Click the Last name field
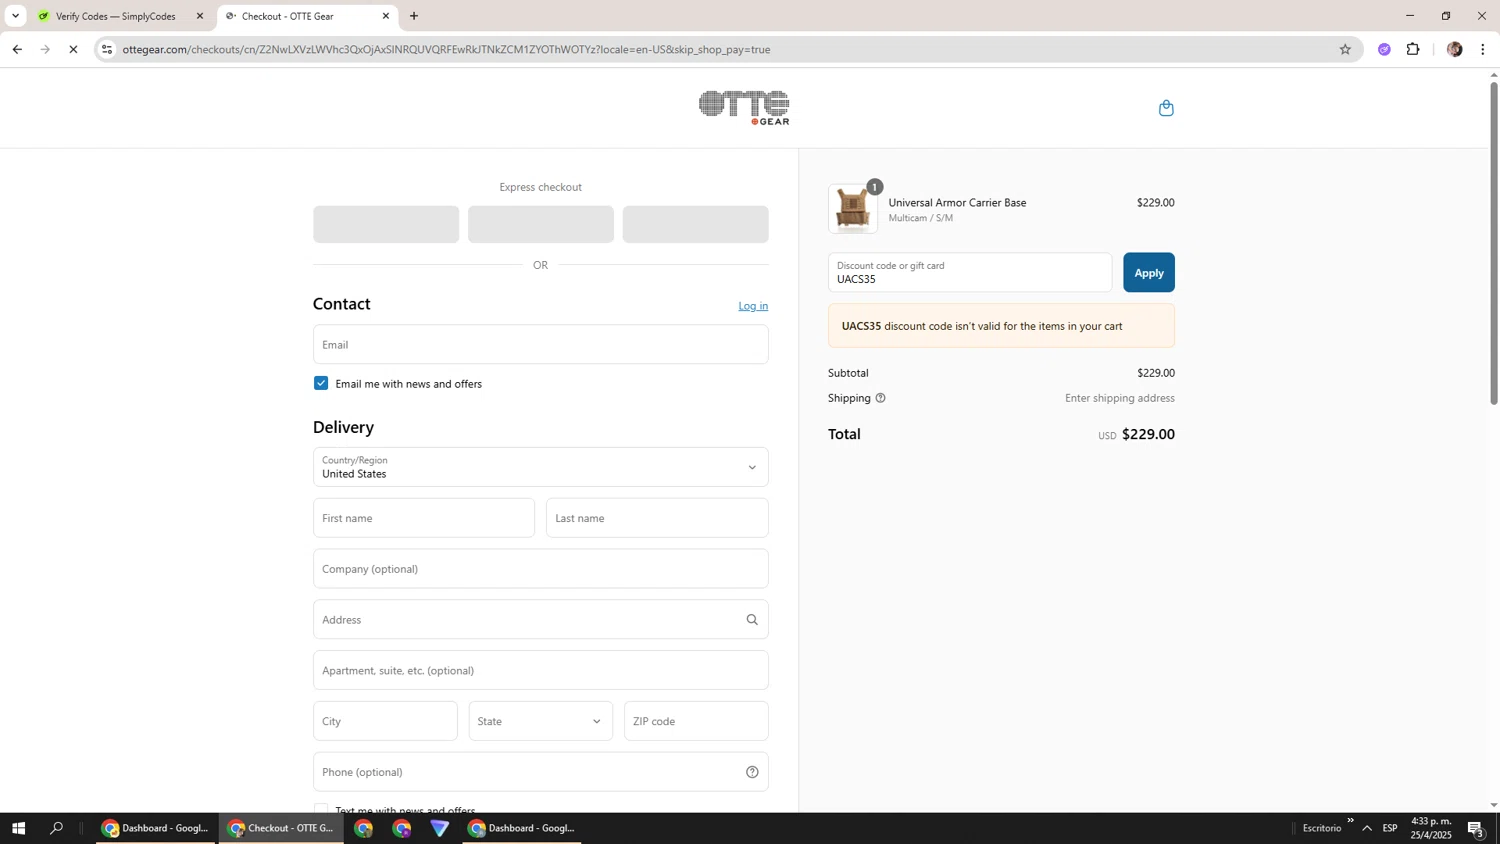The width and height of the screenshot is (1500, 844). coord(657,518)
